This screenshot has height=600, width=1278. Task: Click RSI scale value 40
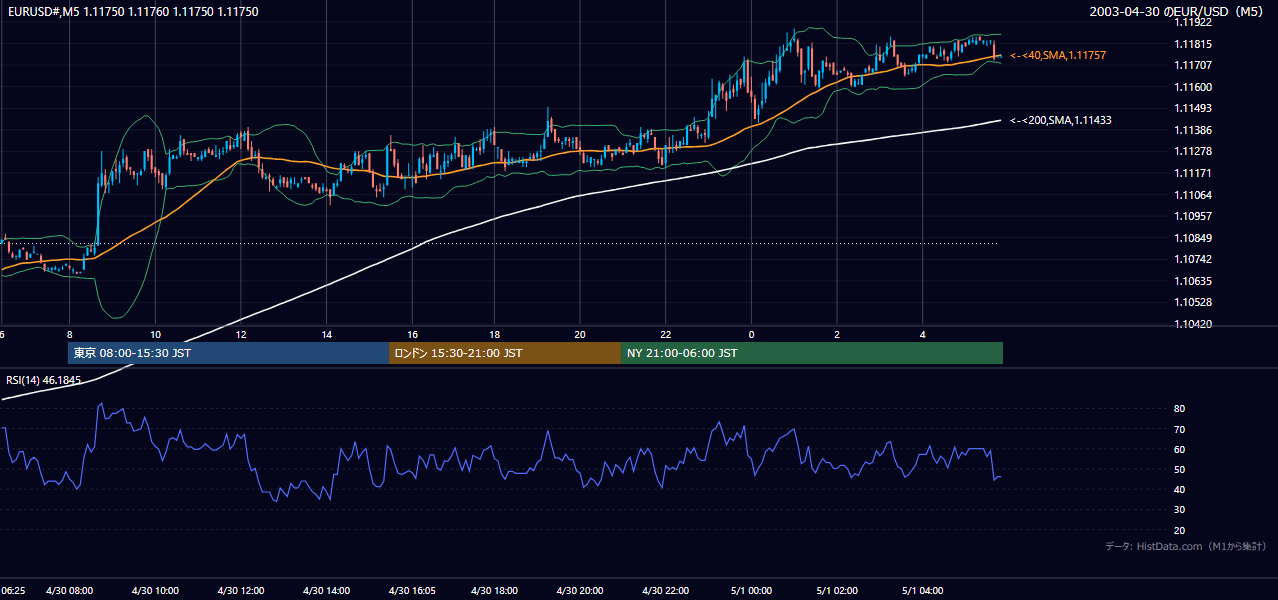(x=1179, y=489)
